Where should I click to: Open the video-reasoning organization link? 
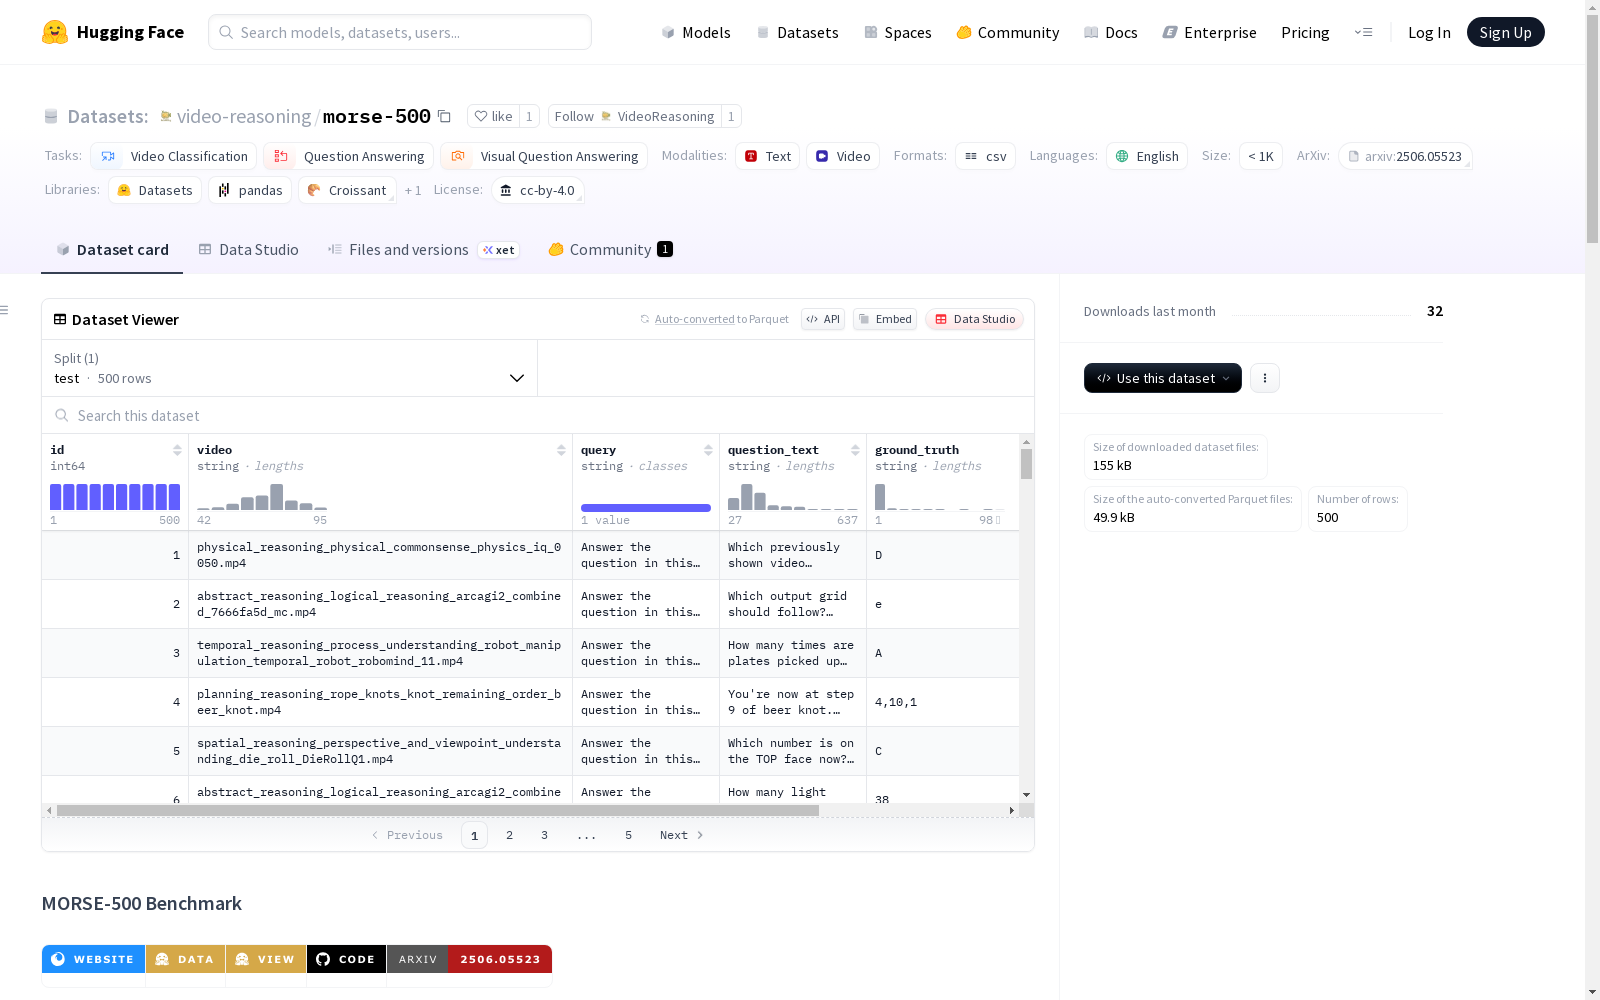(244, 116)
